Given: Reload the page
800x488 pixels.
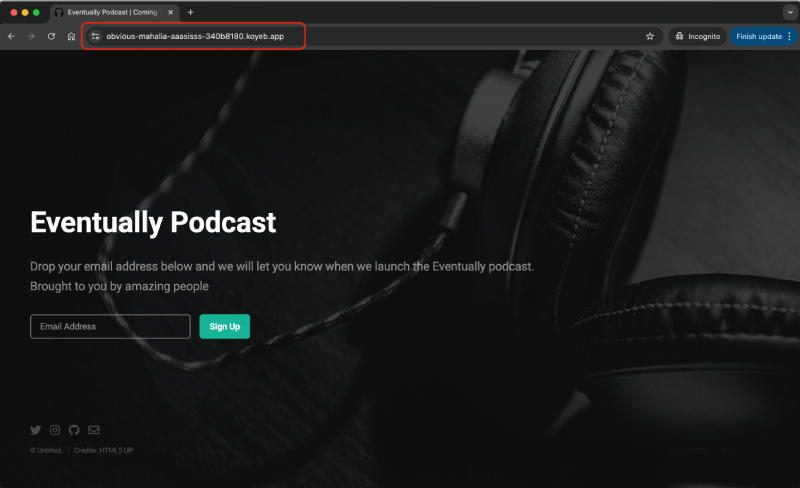Looking at the screenshot, I should (51, 36).
